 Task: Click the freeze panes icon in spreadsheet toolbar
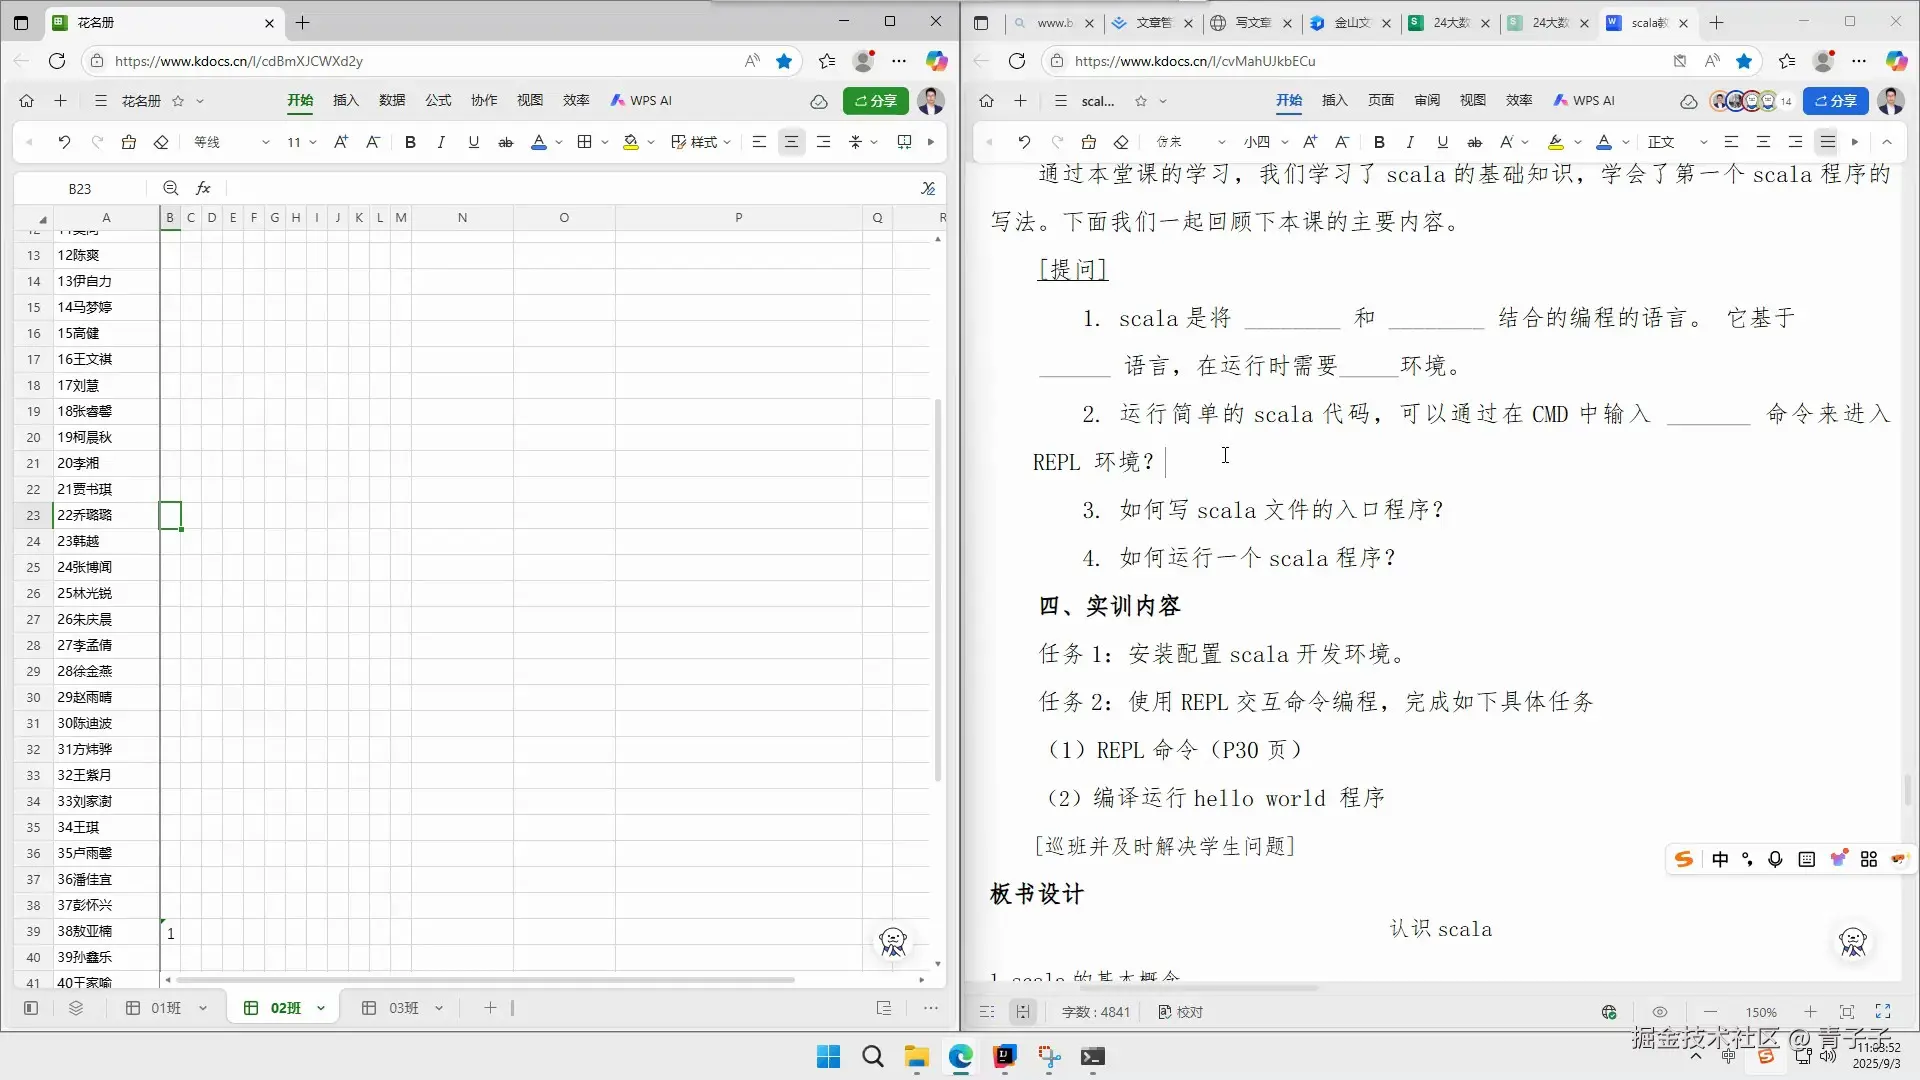tap(904, 142)
